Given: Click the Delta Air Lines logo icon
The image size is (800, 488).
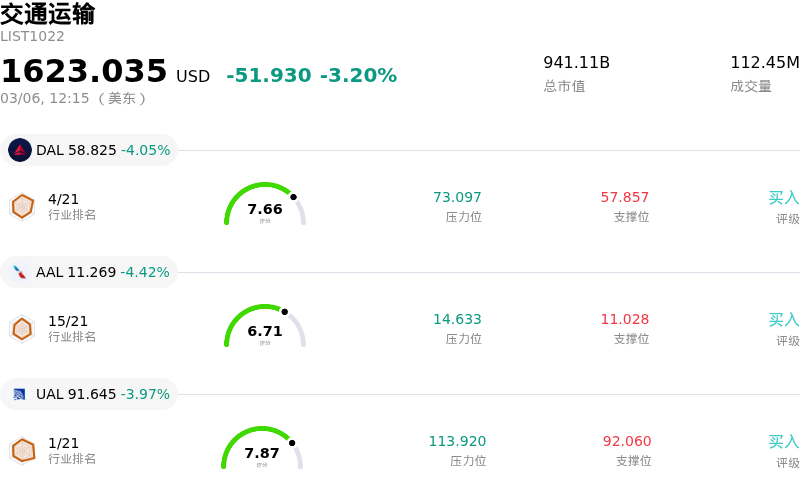Looking at the screenshot, I should tap(20, 150).
